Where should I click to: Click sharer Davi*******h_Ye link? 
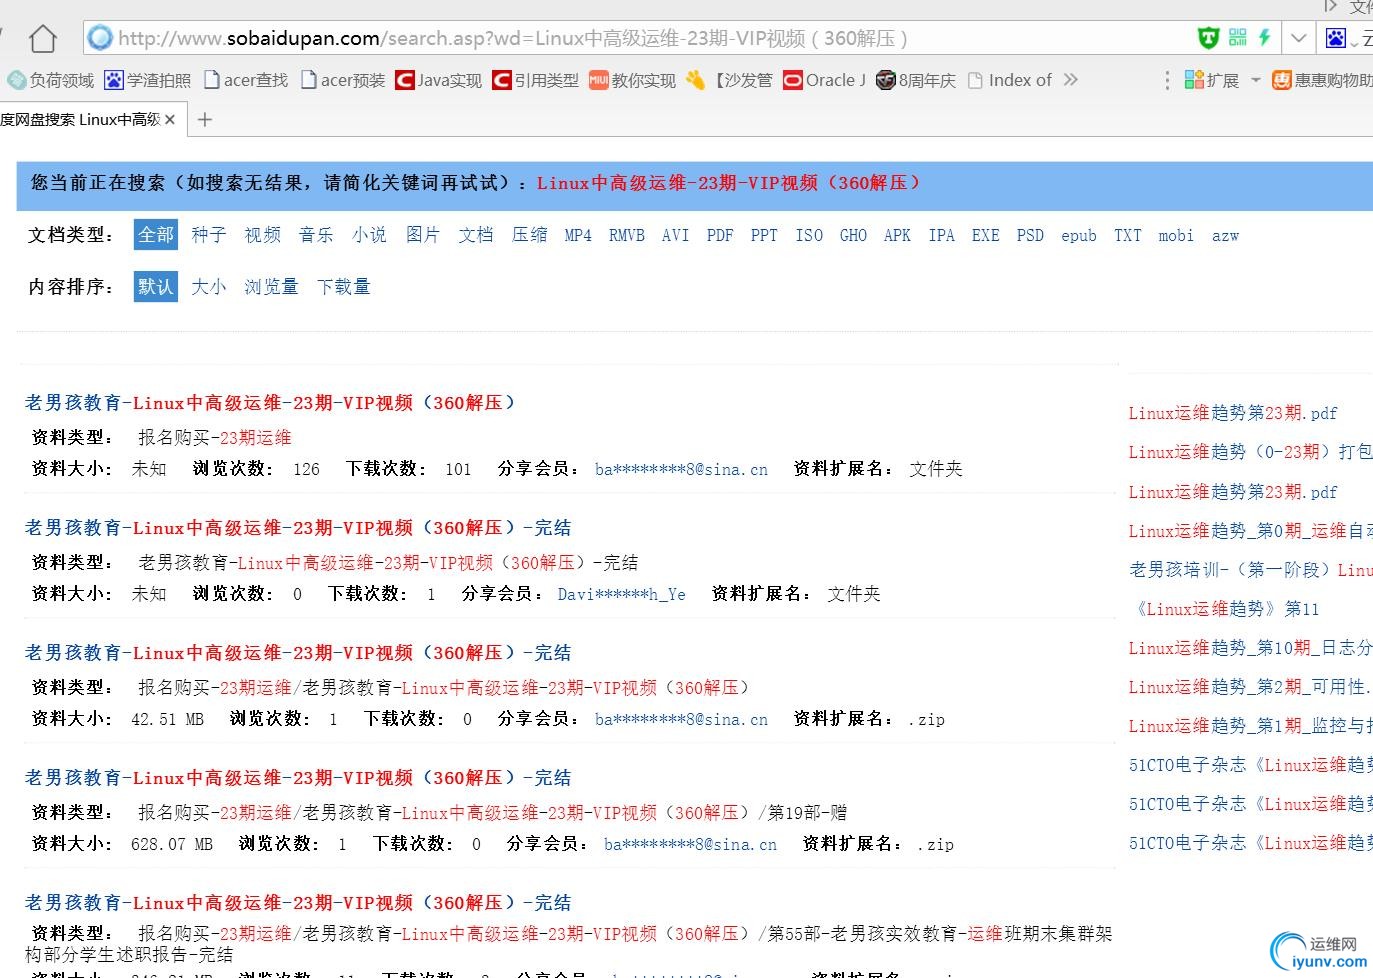[x=622, y=594]
